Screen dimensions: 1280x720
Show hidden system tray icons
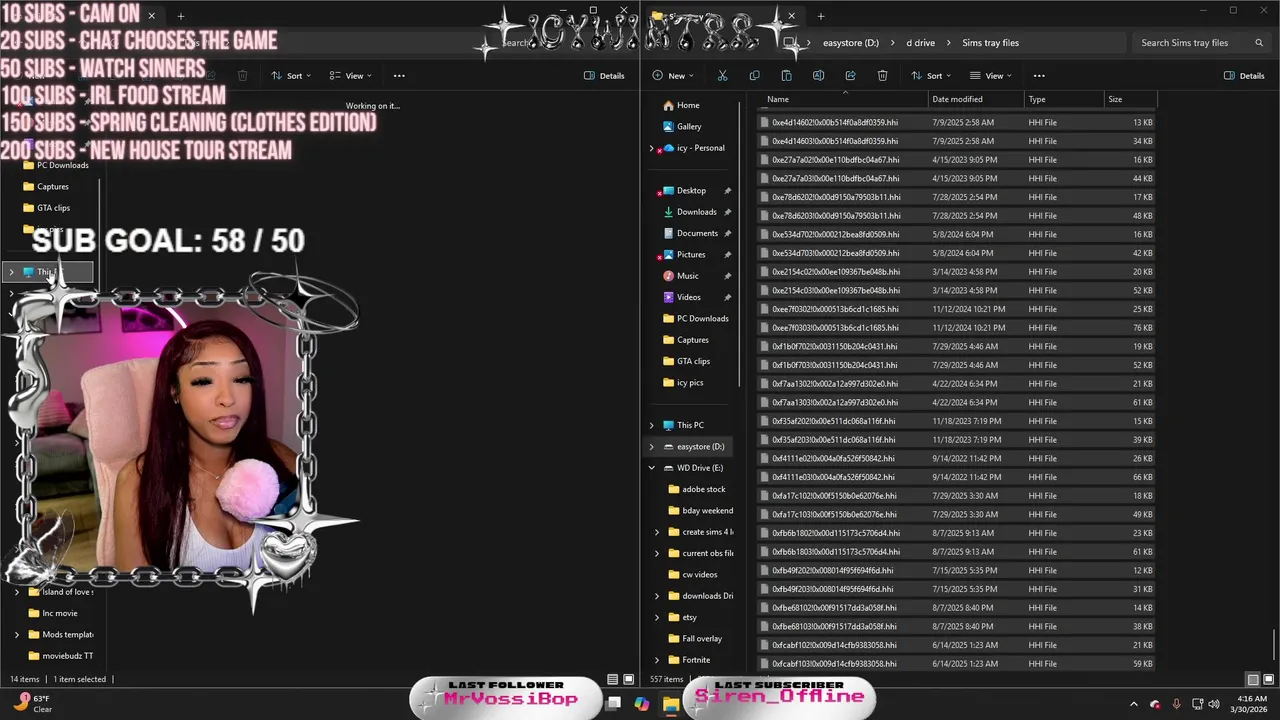[1133, 704]
